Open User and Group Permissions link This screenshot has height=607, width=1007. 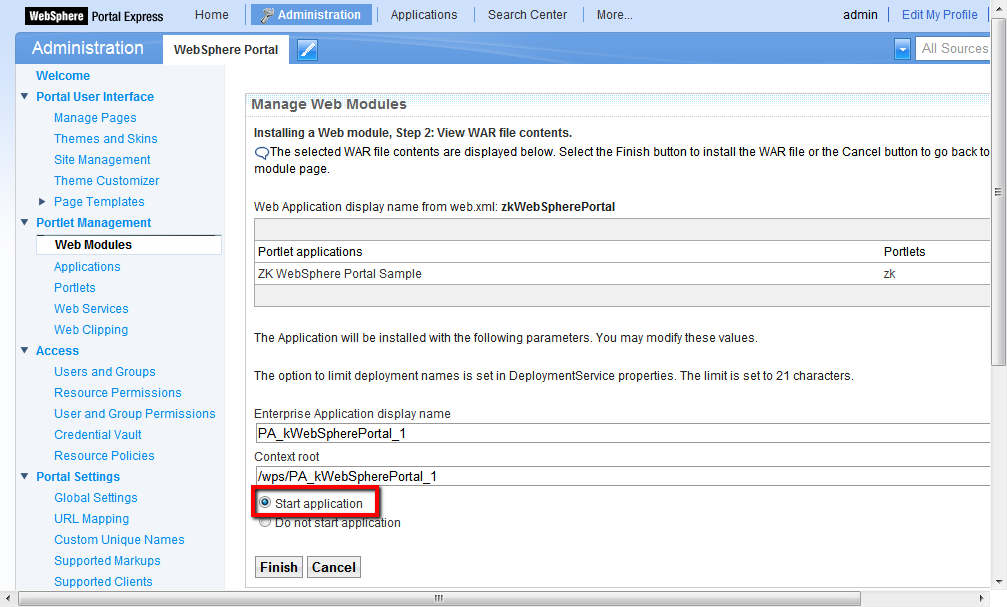point(135,414)
